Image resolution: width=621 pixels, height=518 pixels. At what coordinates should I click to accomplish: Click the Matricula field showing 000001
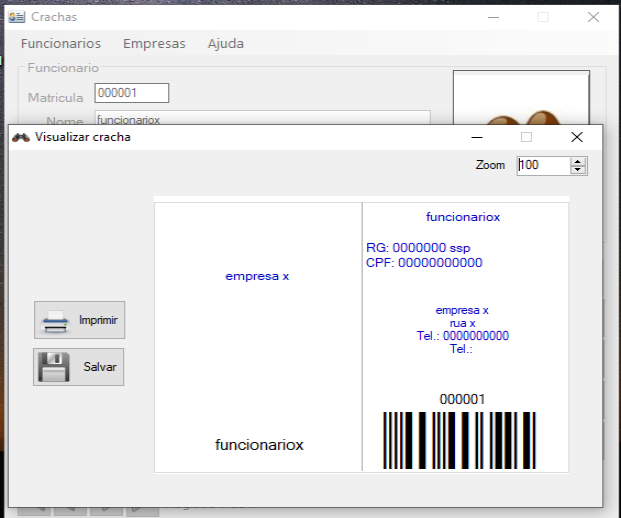click(x=131, y=93)
